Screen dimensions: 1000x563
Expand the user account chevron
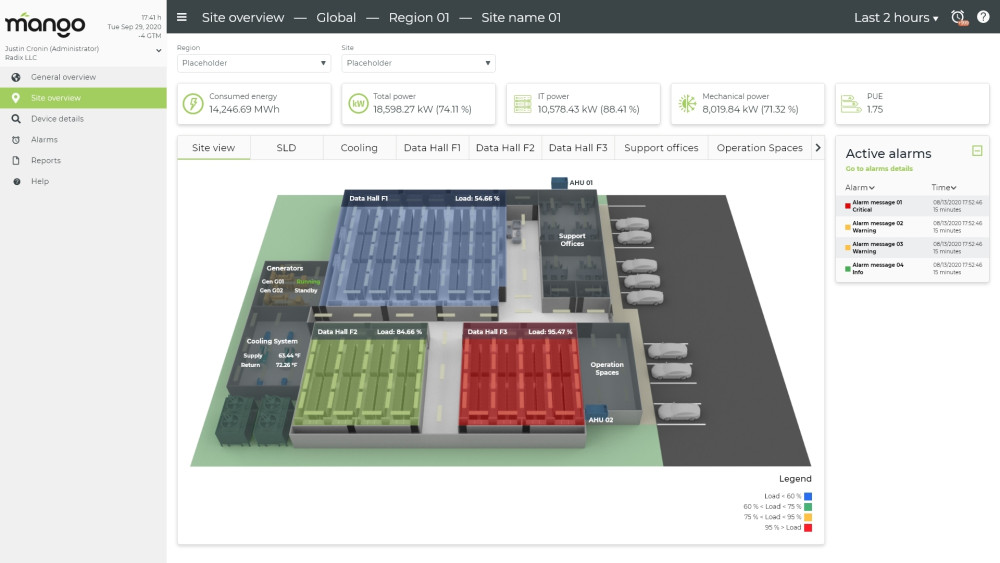pyautogui.click(x=159, y=49)
